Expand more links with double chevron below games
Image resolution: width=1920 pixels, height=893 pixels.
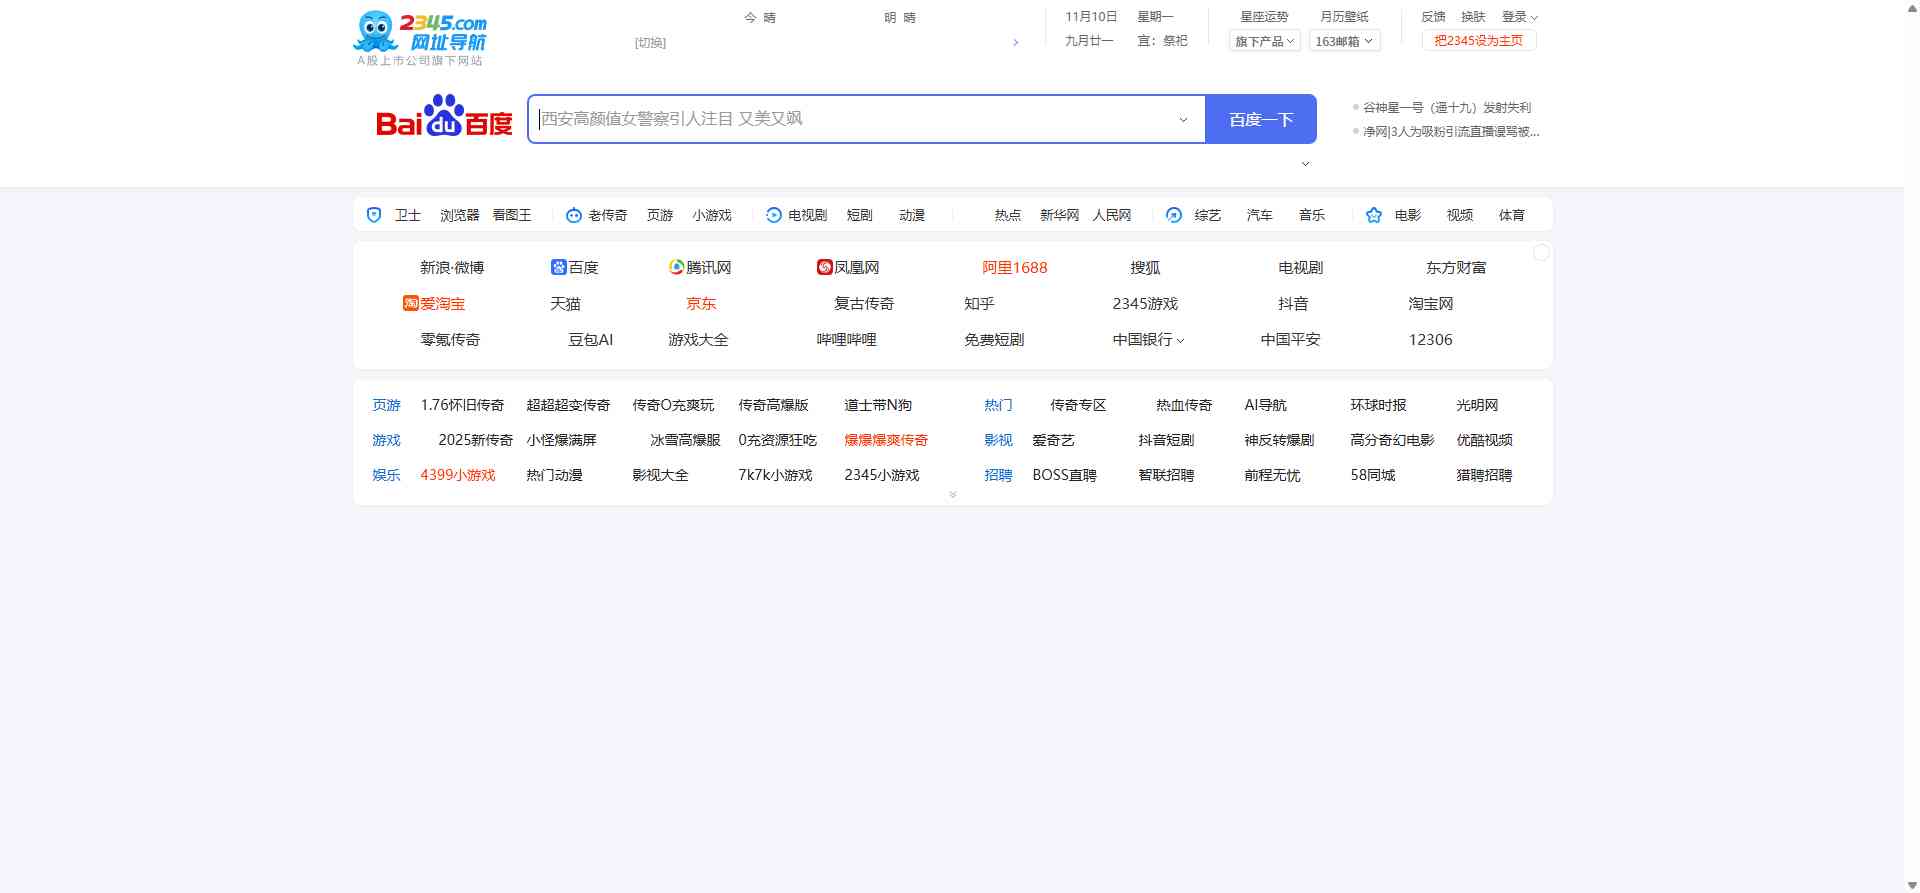953,495
